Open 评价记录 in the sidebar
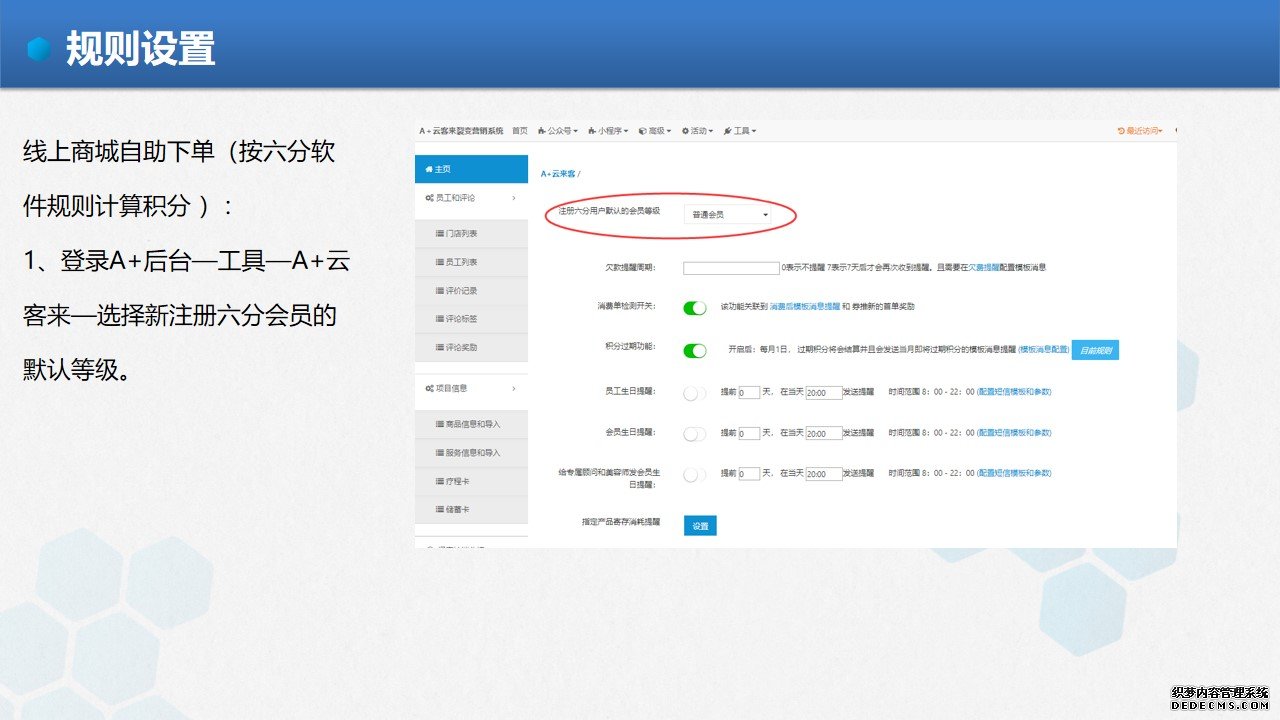The width and height of the screenshot is (1280, 720). pos(471,290)
